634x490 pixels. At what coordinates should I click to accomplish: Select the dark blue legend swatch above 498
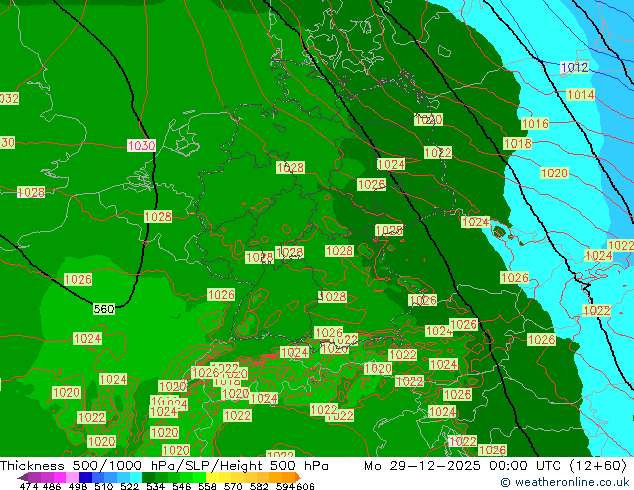click(x=85, y=477)
